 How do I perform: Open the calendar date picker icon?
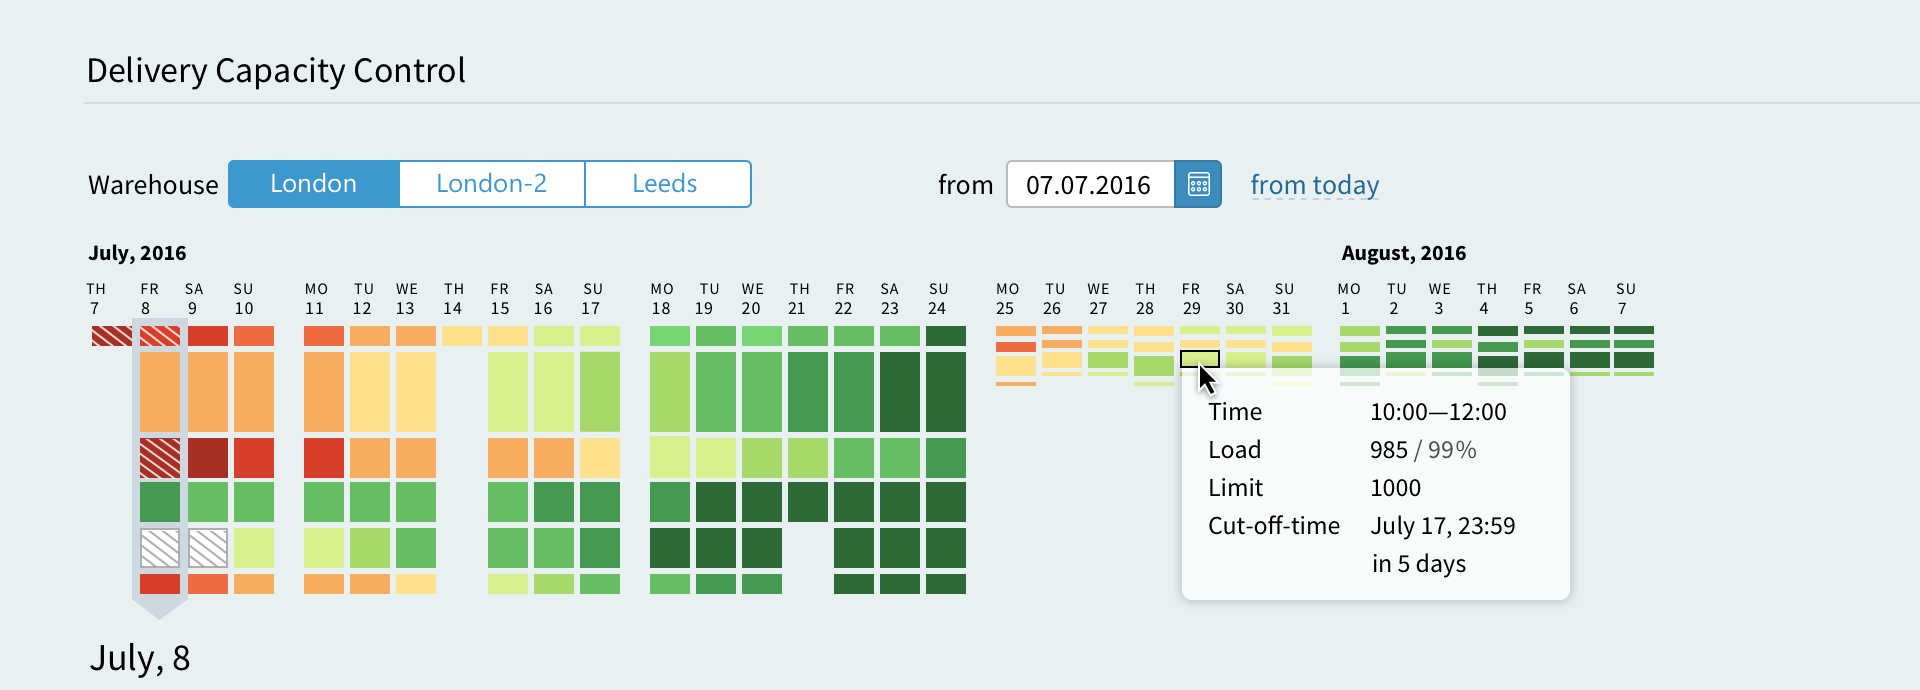tap(1198, 184)
